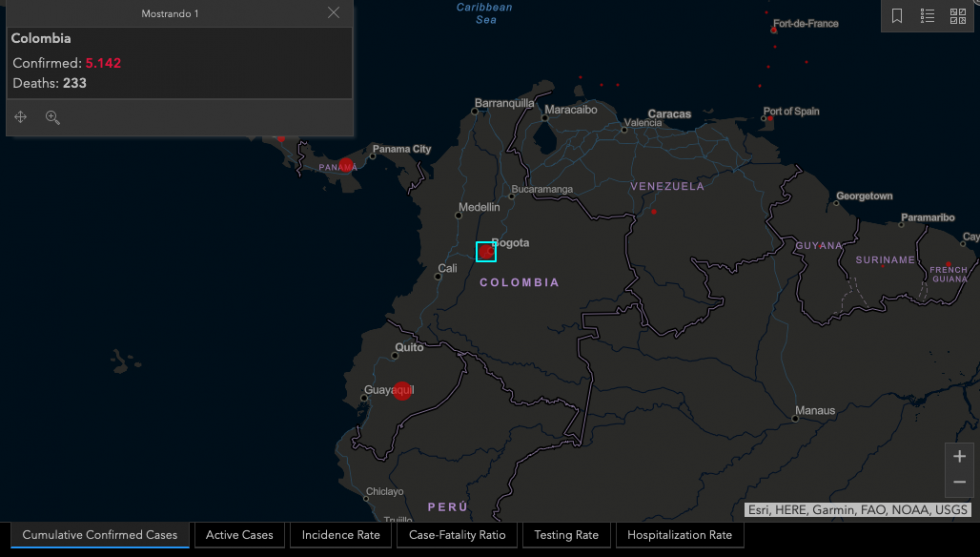This screenshot has width=980, height=557.
Task: Click the Barranquilla city label
Action: [504, 103]
